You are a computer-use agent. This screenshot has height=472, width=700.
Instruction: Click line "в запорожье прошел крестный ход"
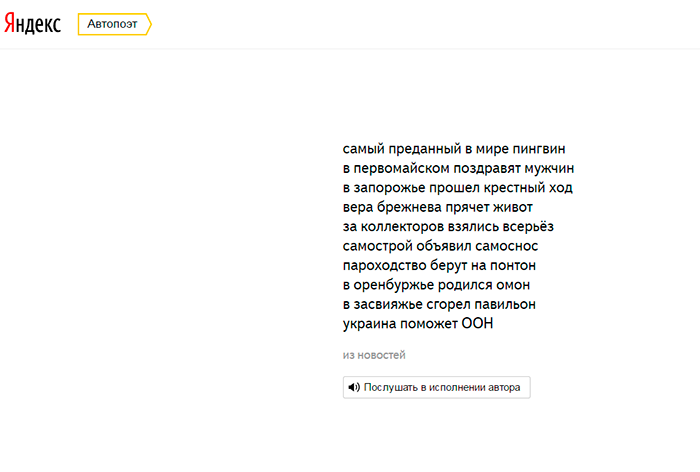point(457,188)
